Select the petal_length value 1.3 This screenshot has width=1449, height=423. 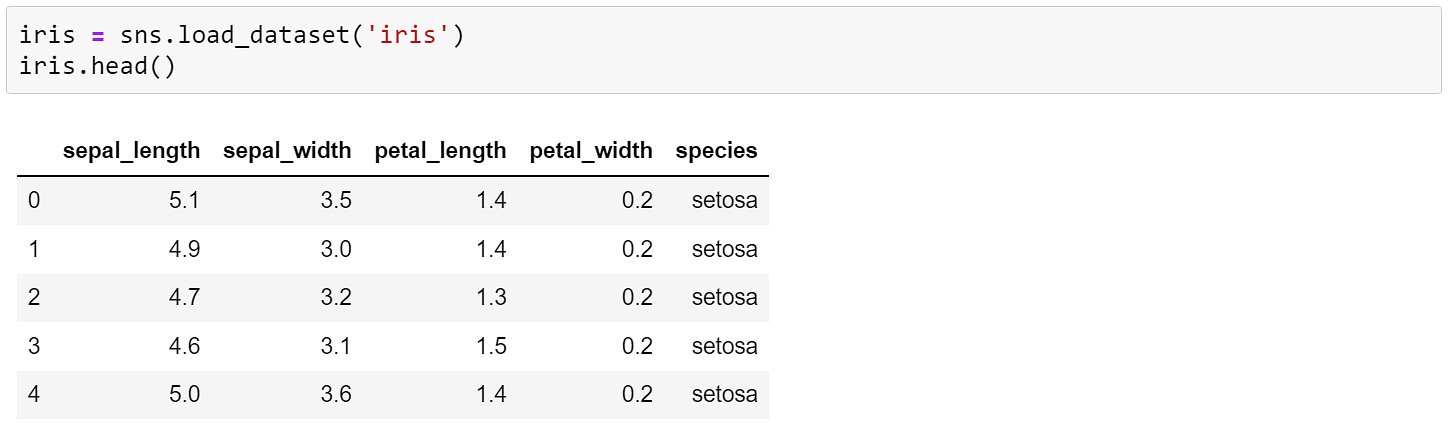click(x=491, y=297)
